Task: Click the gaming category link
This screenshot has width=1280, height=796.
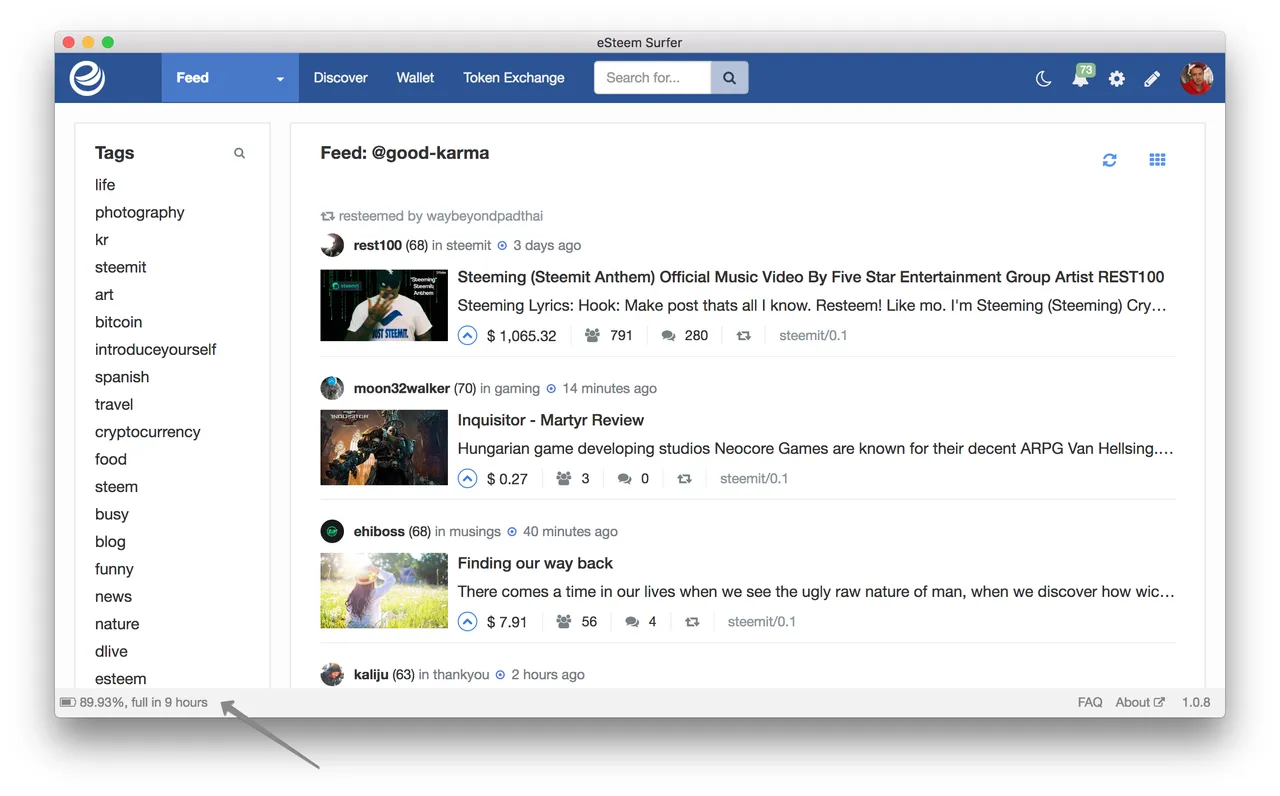Action: click(x=517, y=388)
